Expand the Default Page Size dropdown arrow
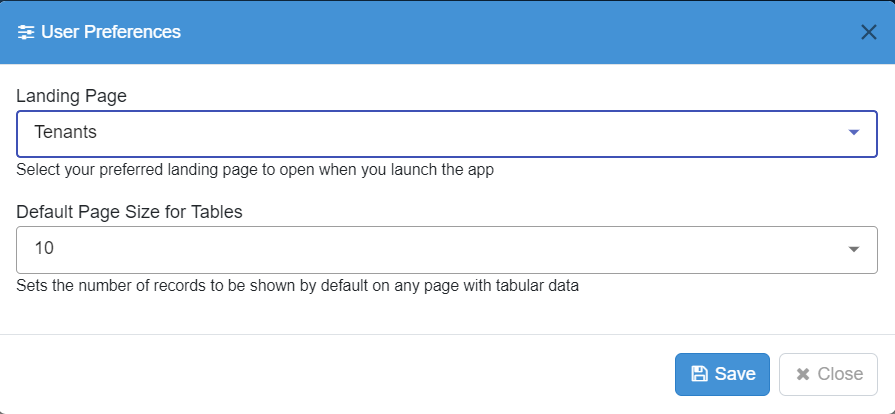The image size is (895, 414). (x=853, y=250)
